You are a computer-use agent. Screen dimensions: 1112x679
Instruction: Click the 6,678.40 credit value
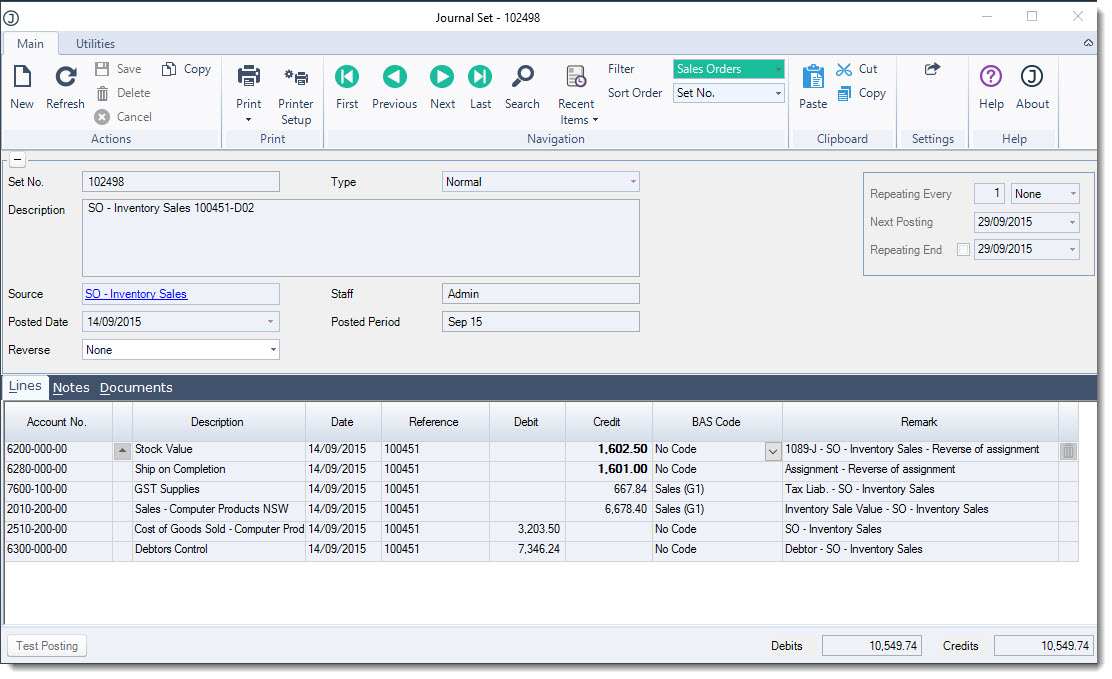tap(626, 509)
